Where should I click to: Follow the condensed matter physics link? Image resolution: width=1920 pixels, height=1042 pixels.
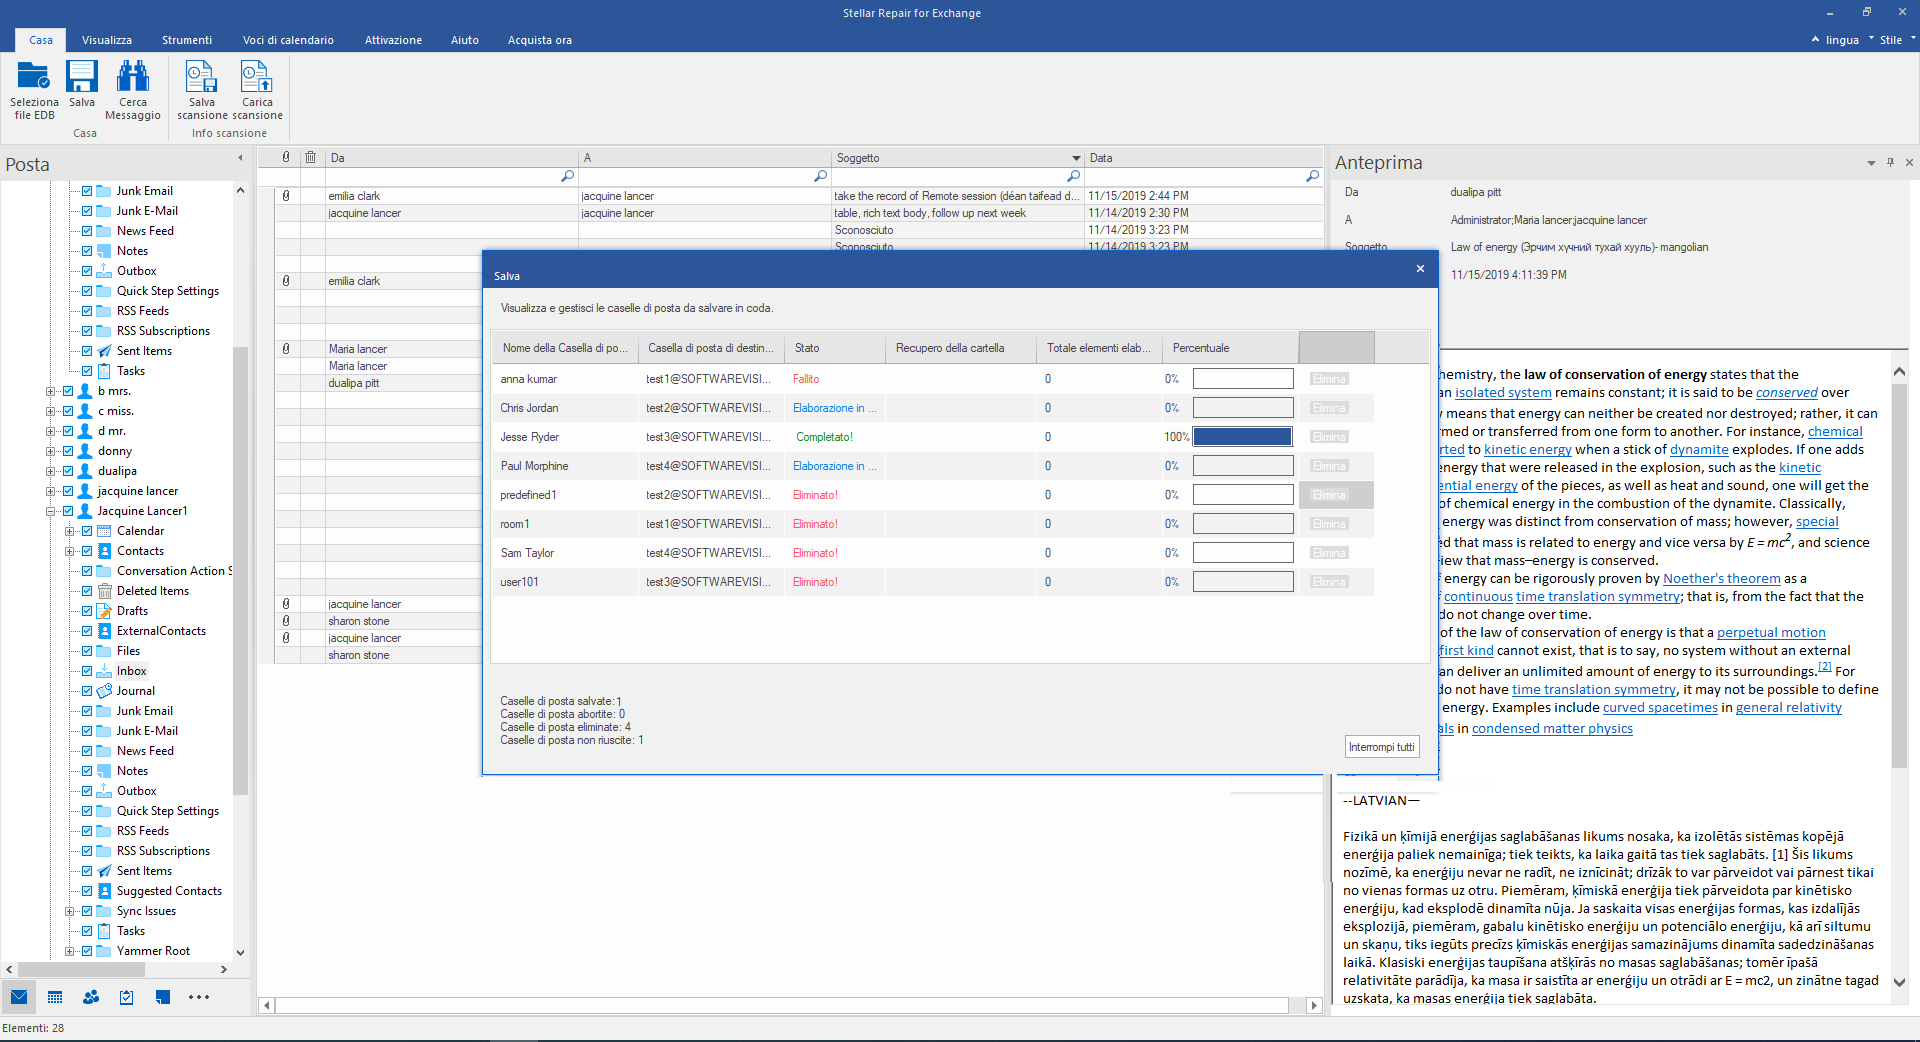[1552, 729]
